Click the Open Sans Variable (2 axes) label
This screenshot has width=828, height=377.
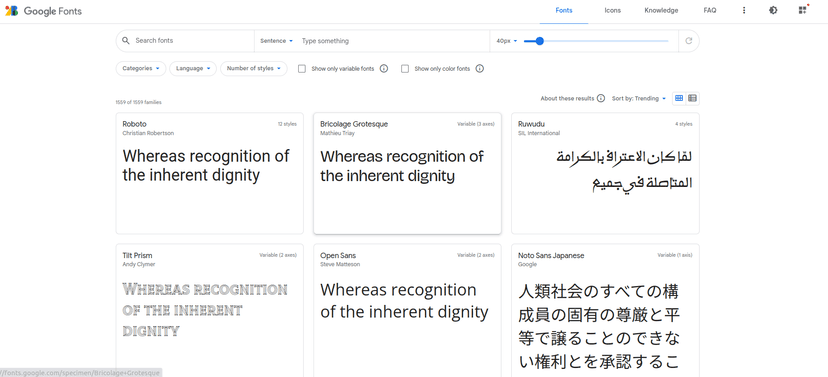[x=476, y=255]
